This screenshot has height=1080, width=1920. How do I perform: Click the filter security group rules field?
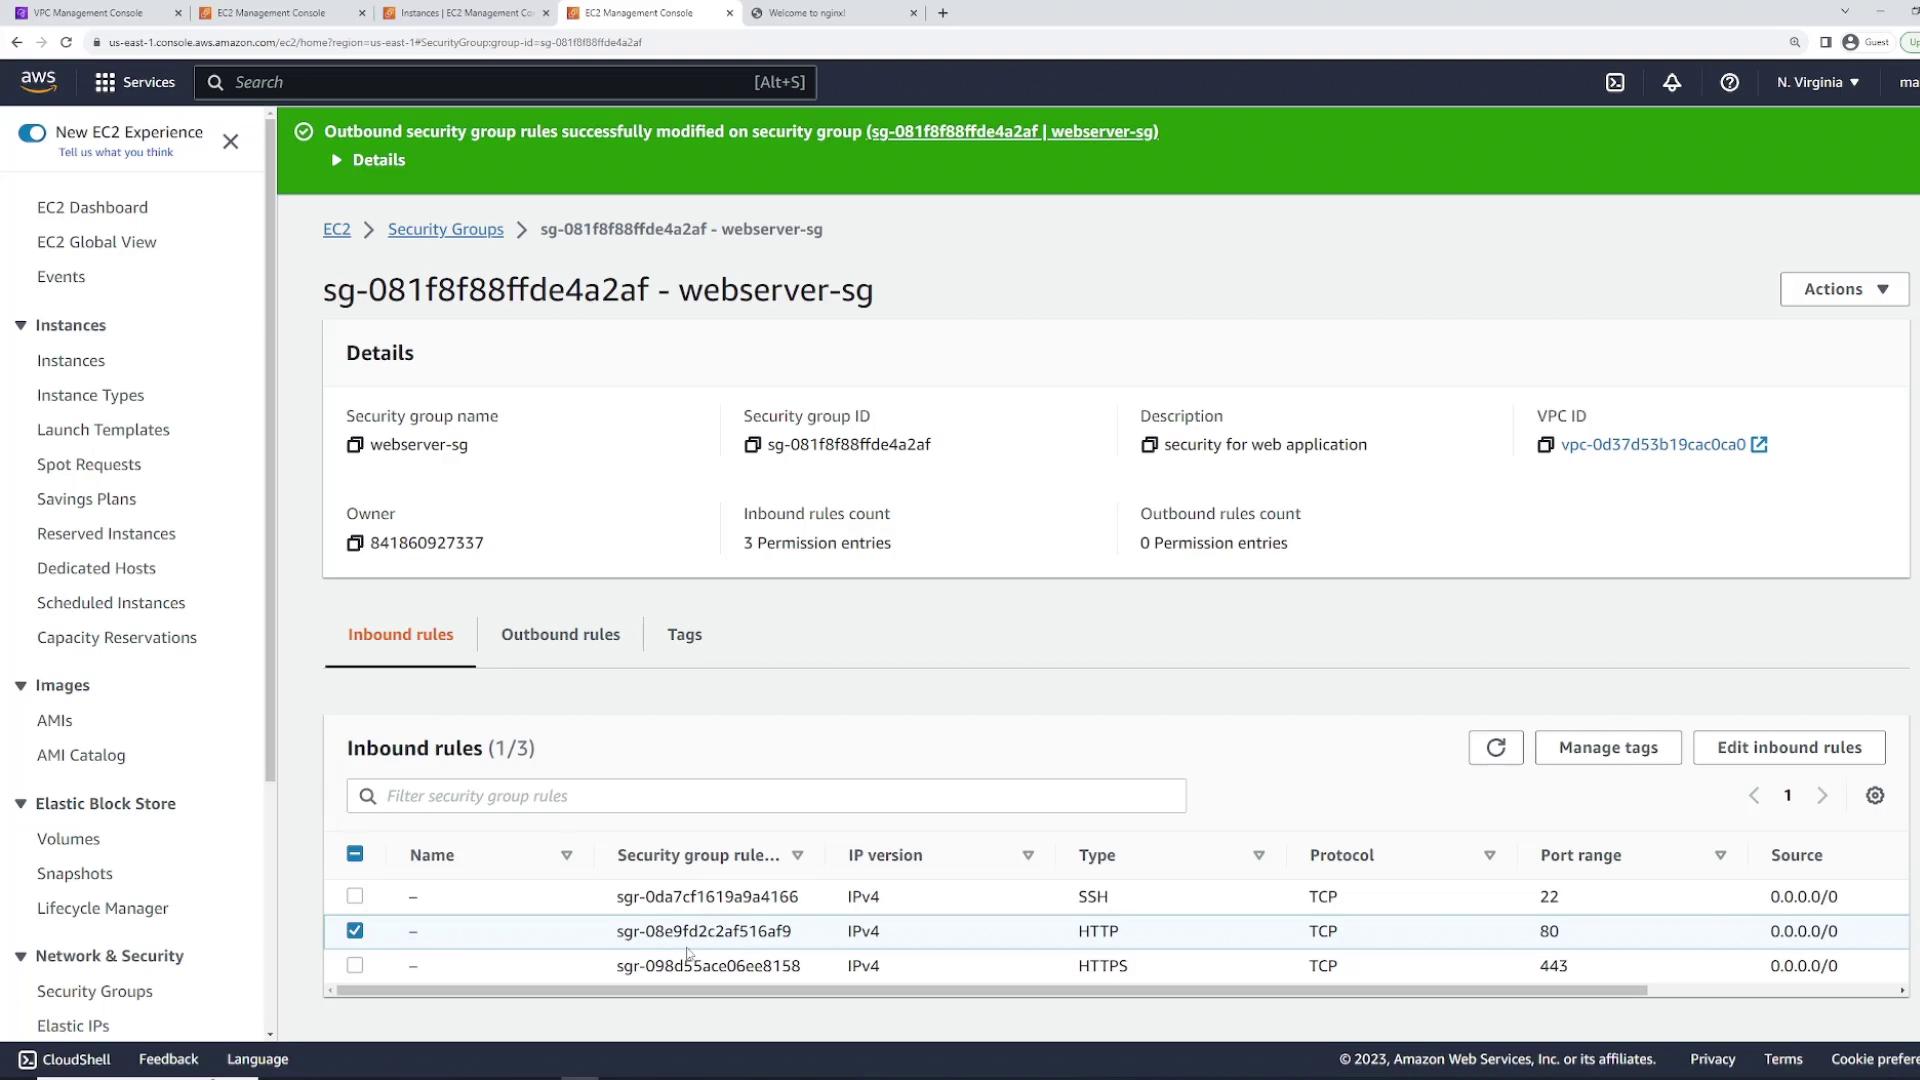click(x=766, y=796)
